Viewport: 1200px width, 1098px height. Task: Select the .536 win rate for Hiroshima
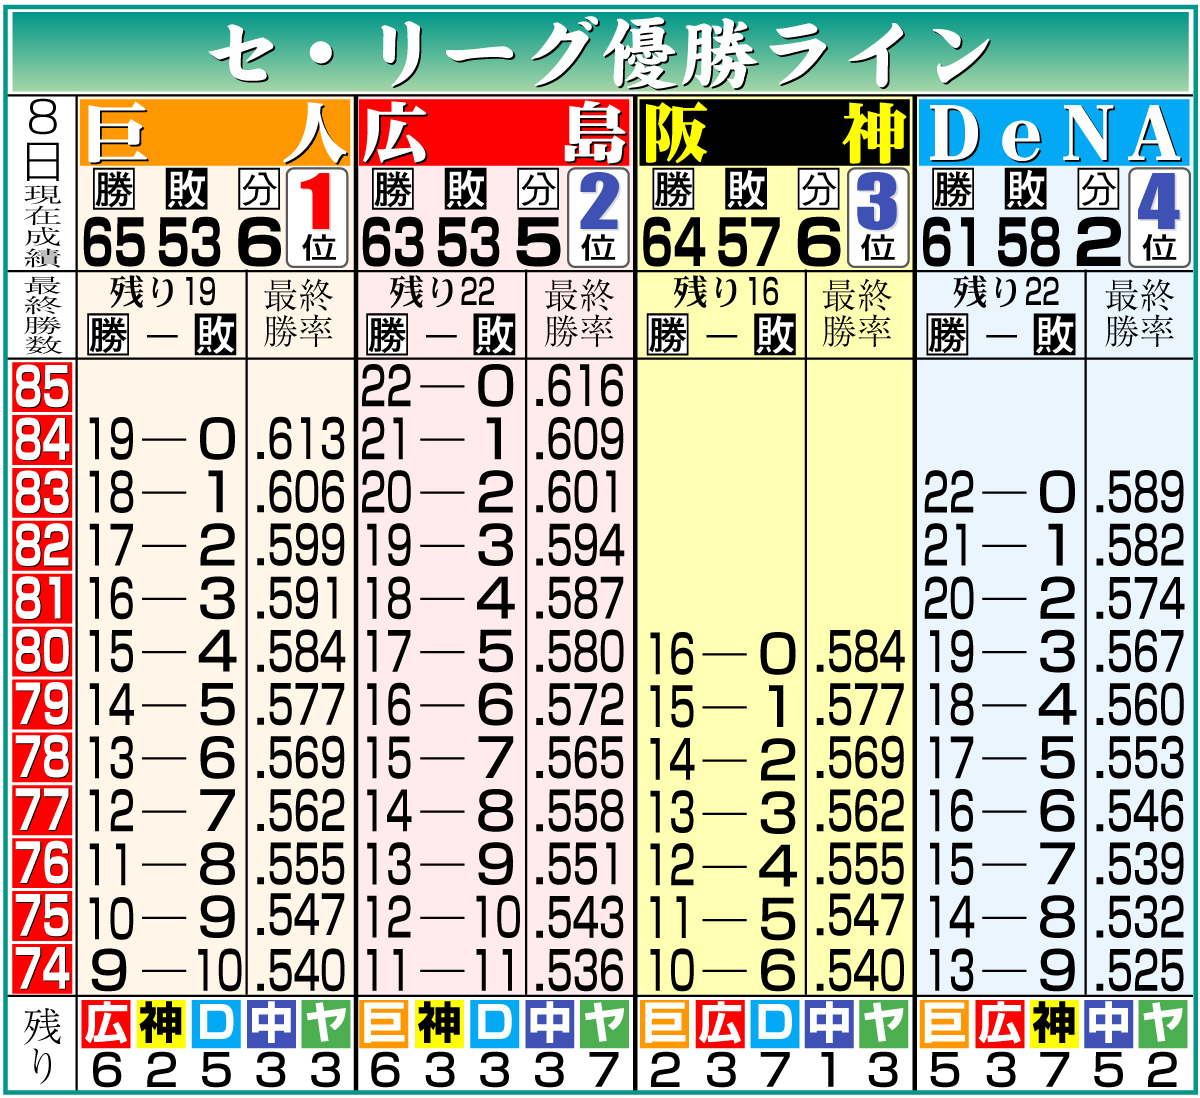point(579,971)
